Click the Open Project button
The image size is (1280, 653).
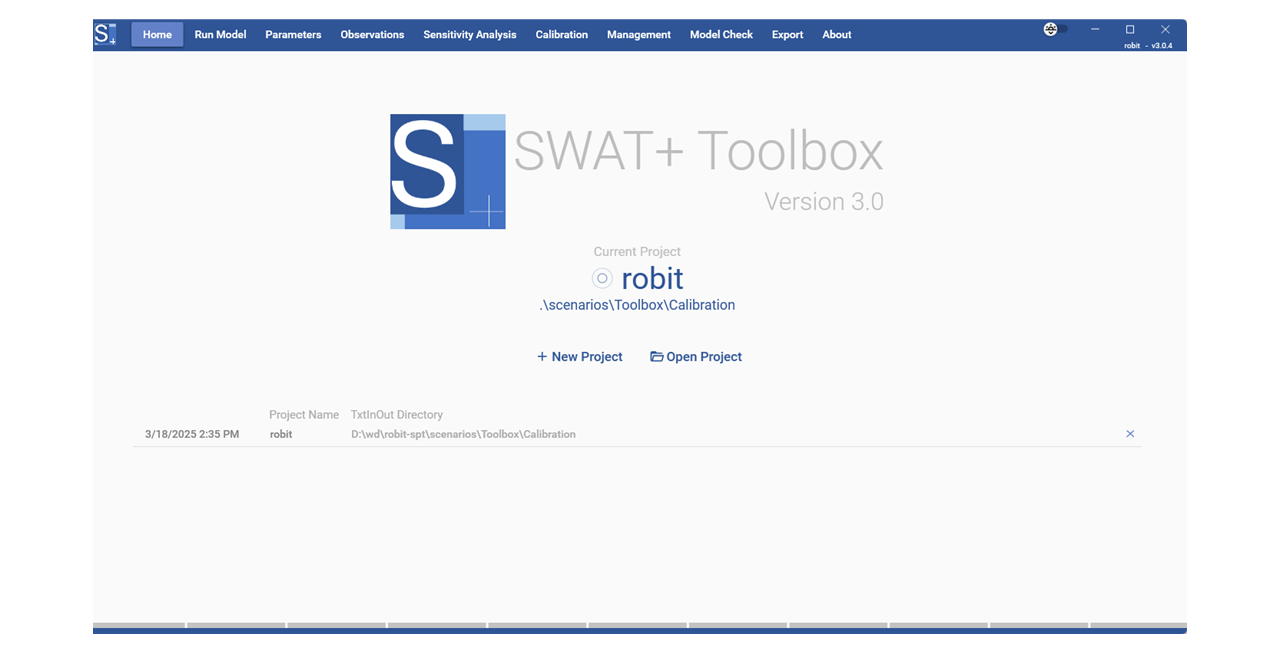pos(696,357)
